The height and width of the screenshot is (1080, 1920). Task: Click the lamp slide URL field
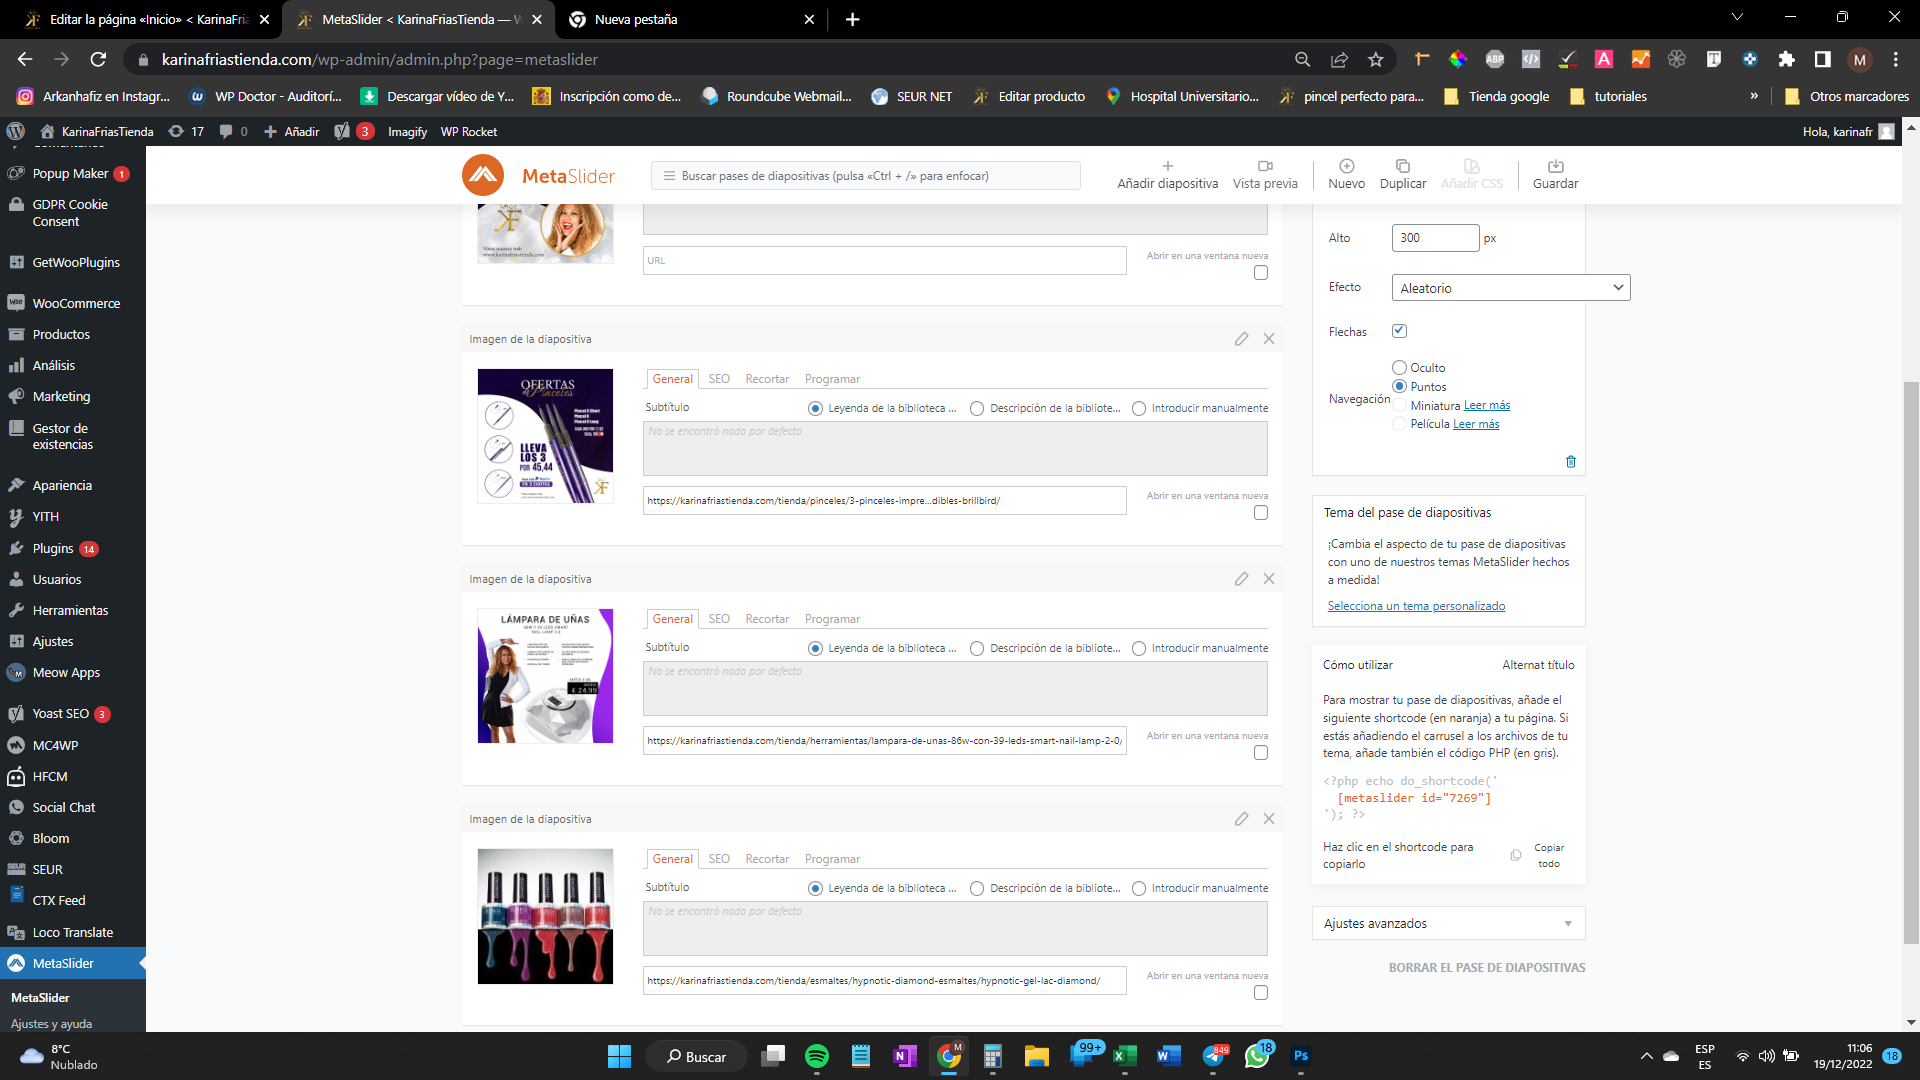pyautogui.click(x=884, y=741)
